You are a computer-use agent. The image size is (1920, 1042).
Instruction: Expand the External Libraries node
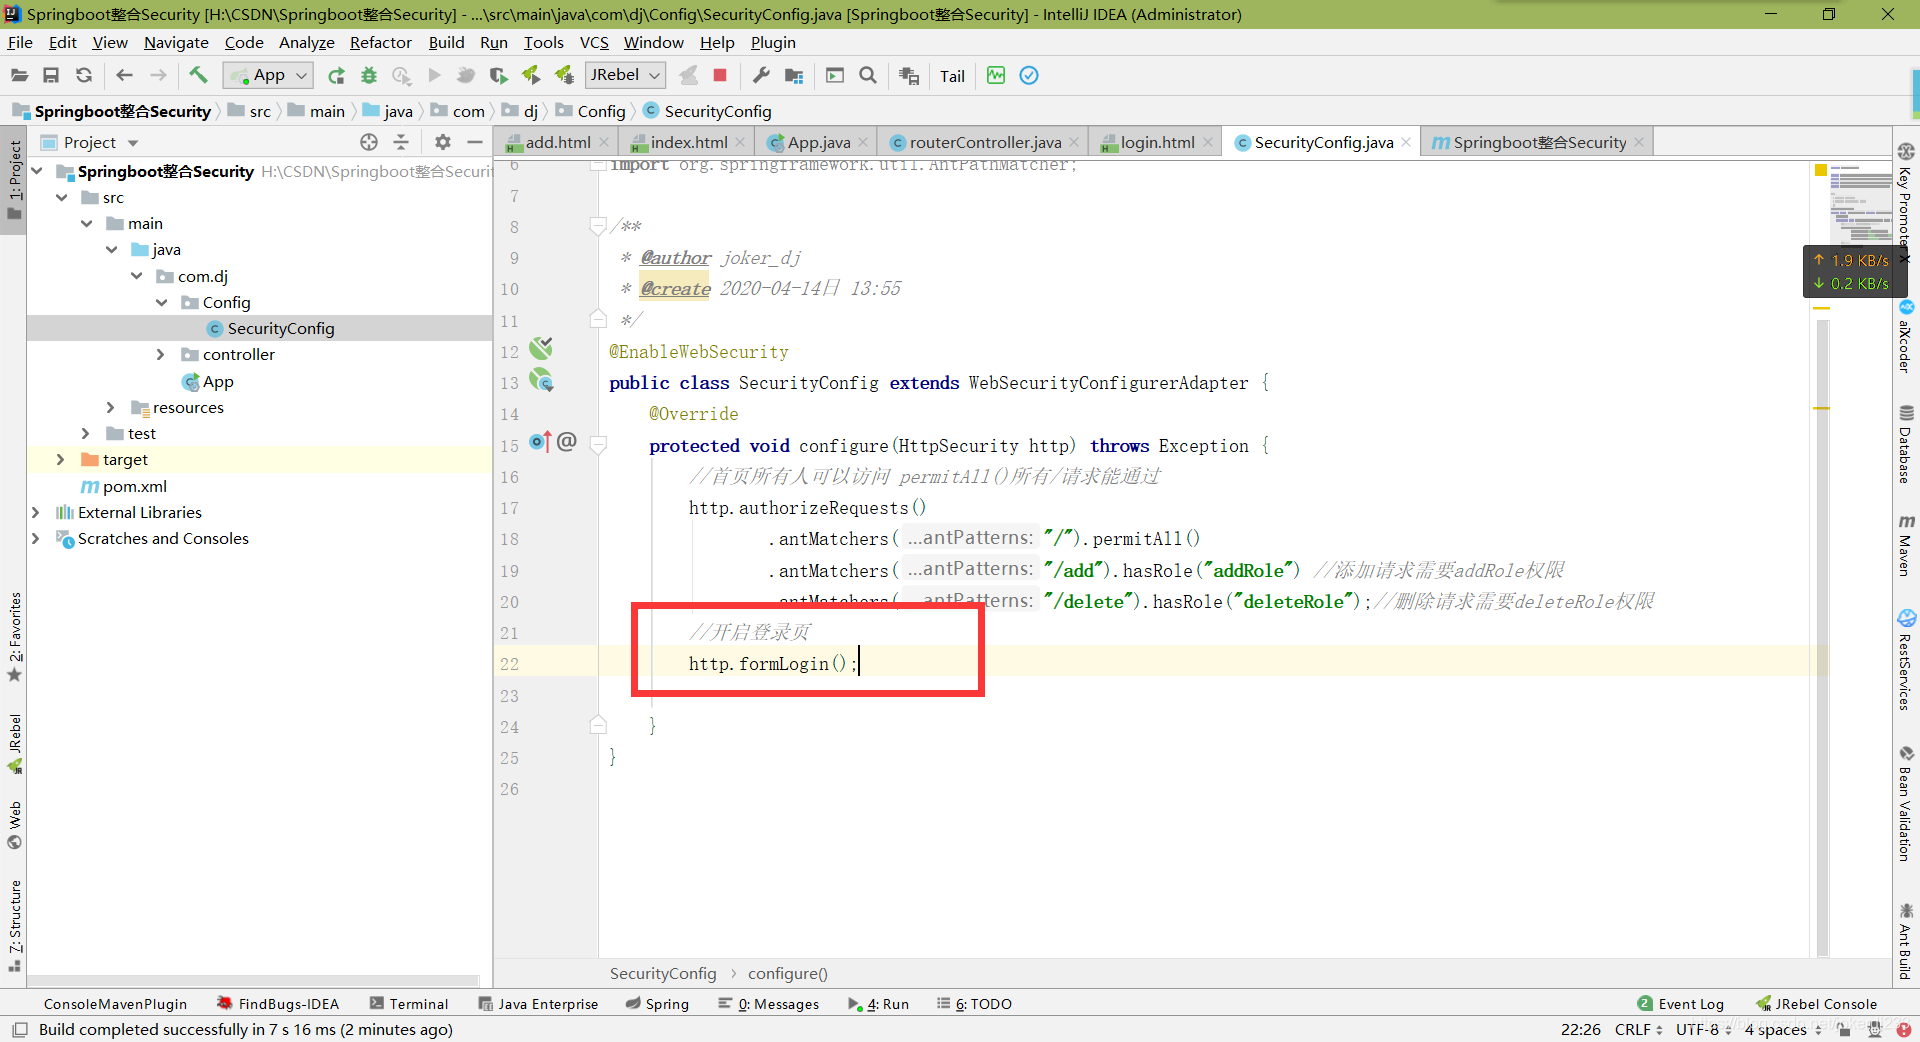tap(36, 513)
